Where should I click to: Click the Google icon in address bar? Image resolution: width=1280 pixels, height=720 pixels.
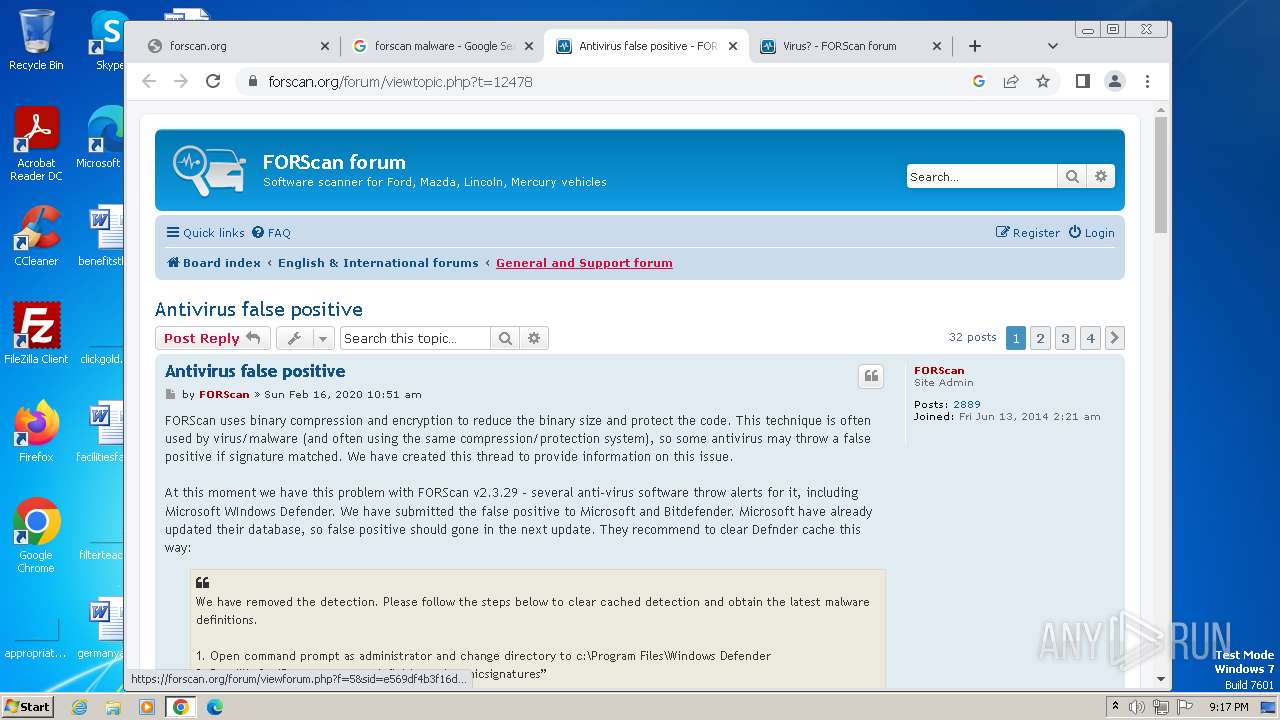979,81
